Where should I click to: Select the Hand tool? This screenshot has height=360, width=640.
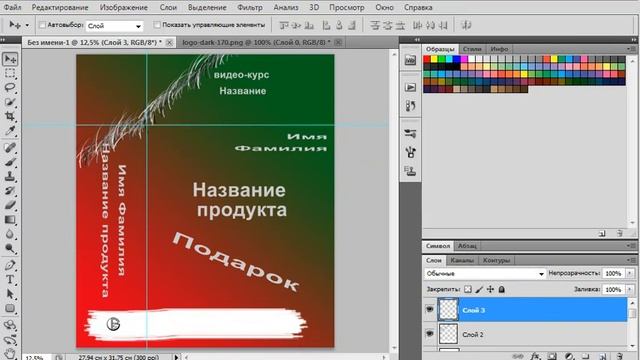tap(10, 353)
